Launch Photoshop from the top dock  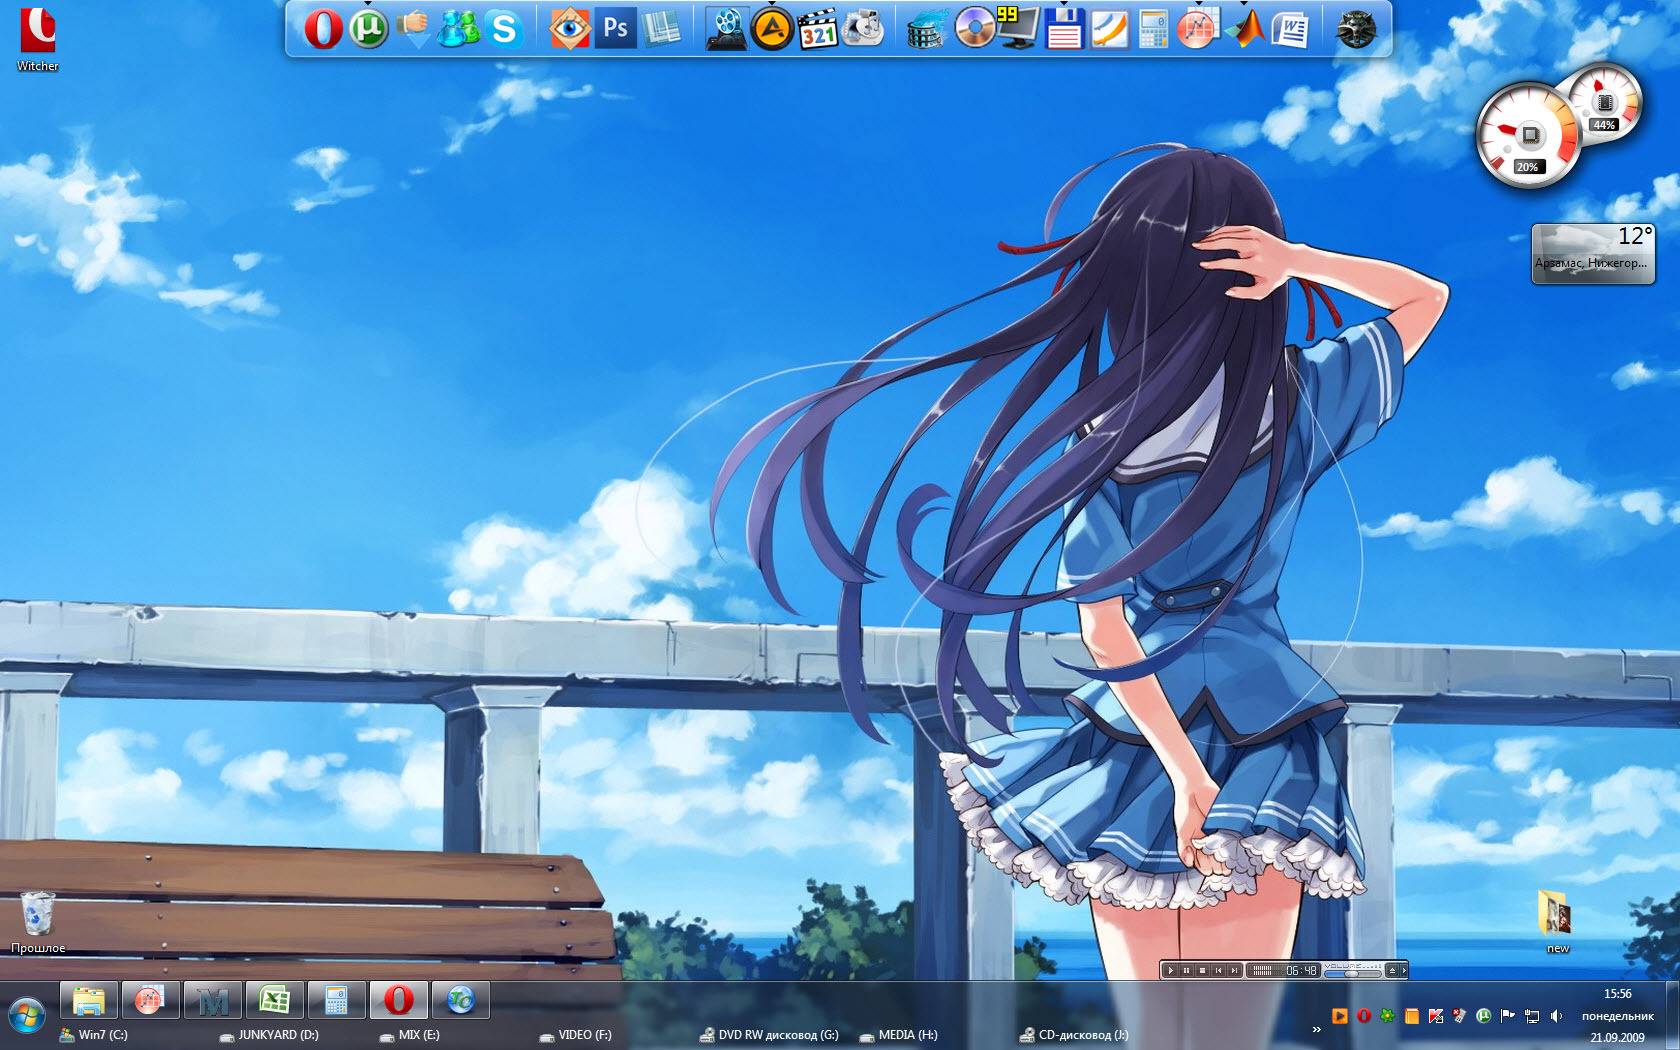615,29
